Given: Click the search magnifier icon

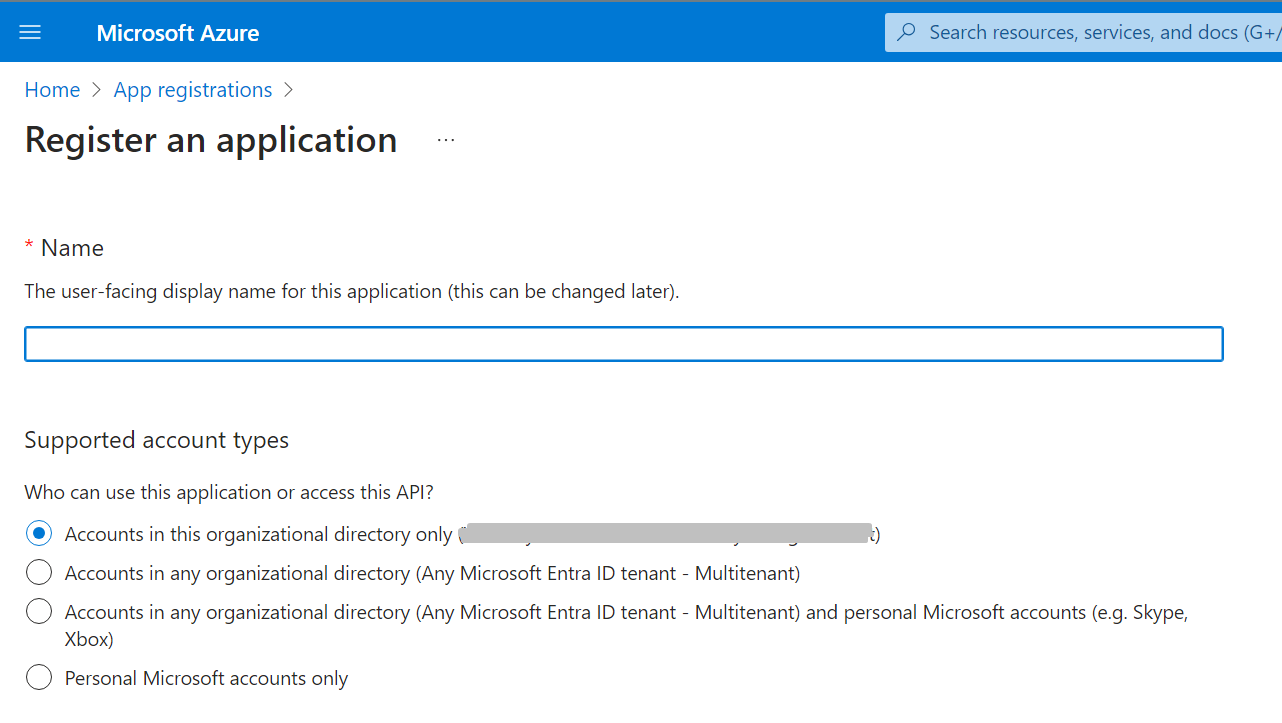Looking at the screenshot, I should click(x=906, y=32).
